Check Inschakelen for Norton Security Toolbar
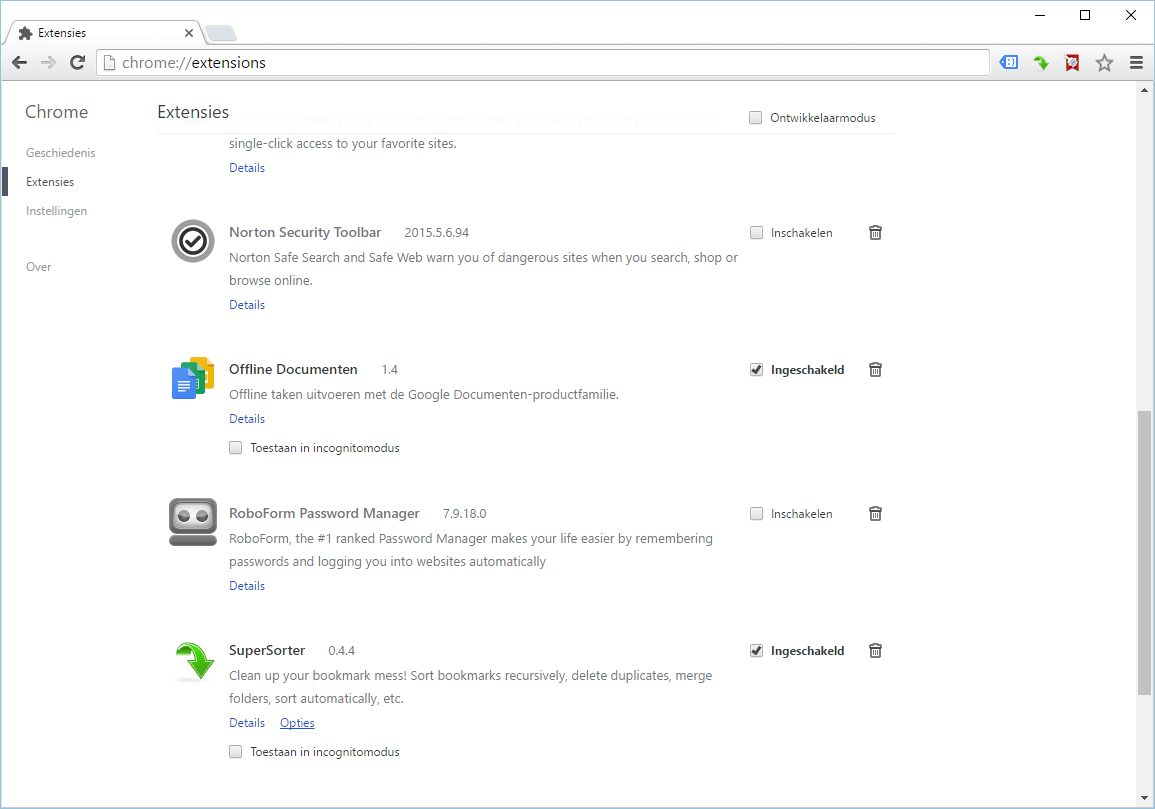1155x809 pixels. pyautogui.click(x=756, y=232)
